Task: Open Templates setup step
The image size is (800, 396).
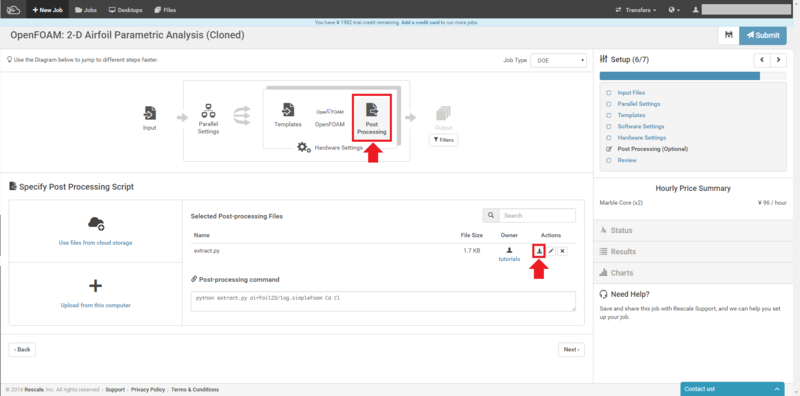Action: click(x=631, y=115)
